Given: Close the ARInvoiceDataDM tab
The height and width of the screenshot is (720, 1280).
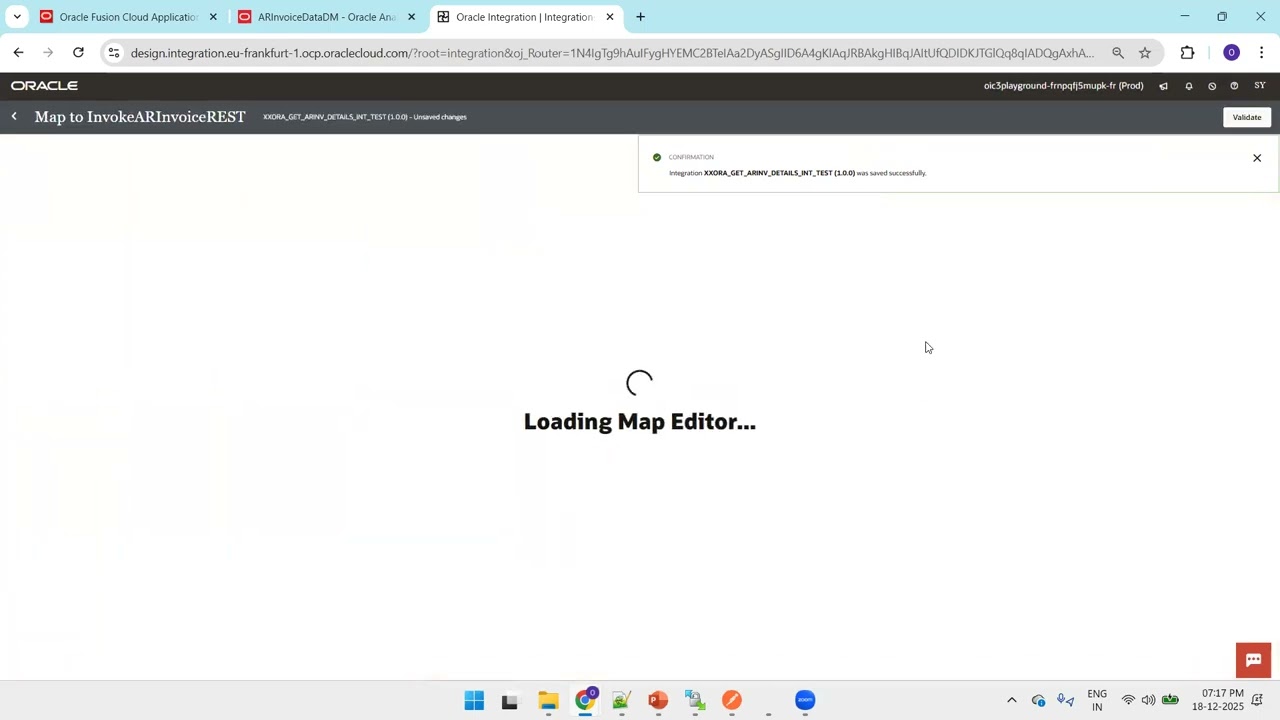Looking at the screenshot, I should coord(411,17).
